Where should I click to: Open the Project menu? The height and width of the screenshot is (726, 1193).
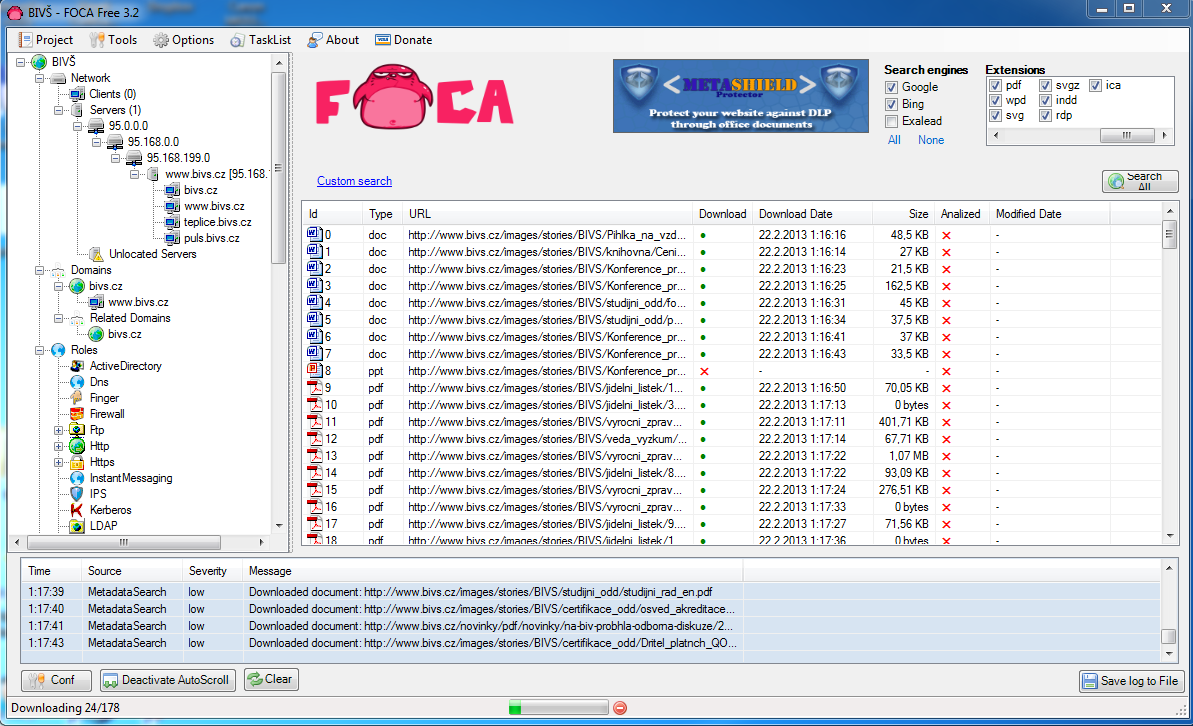(46, 40)
